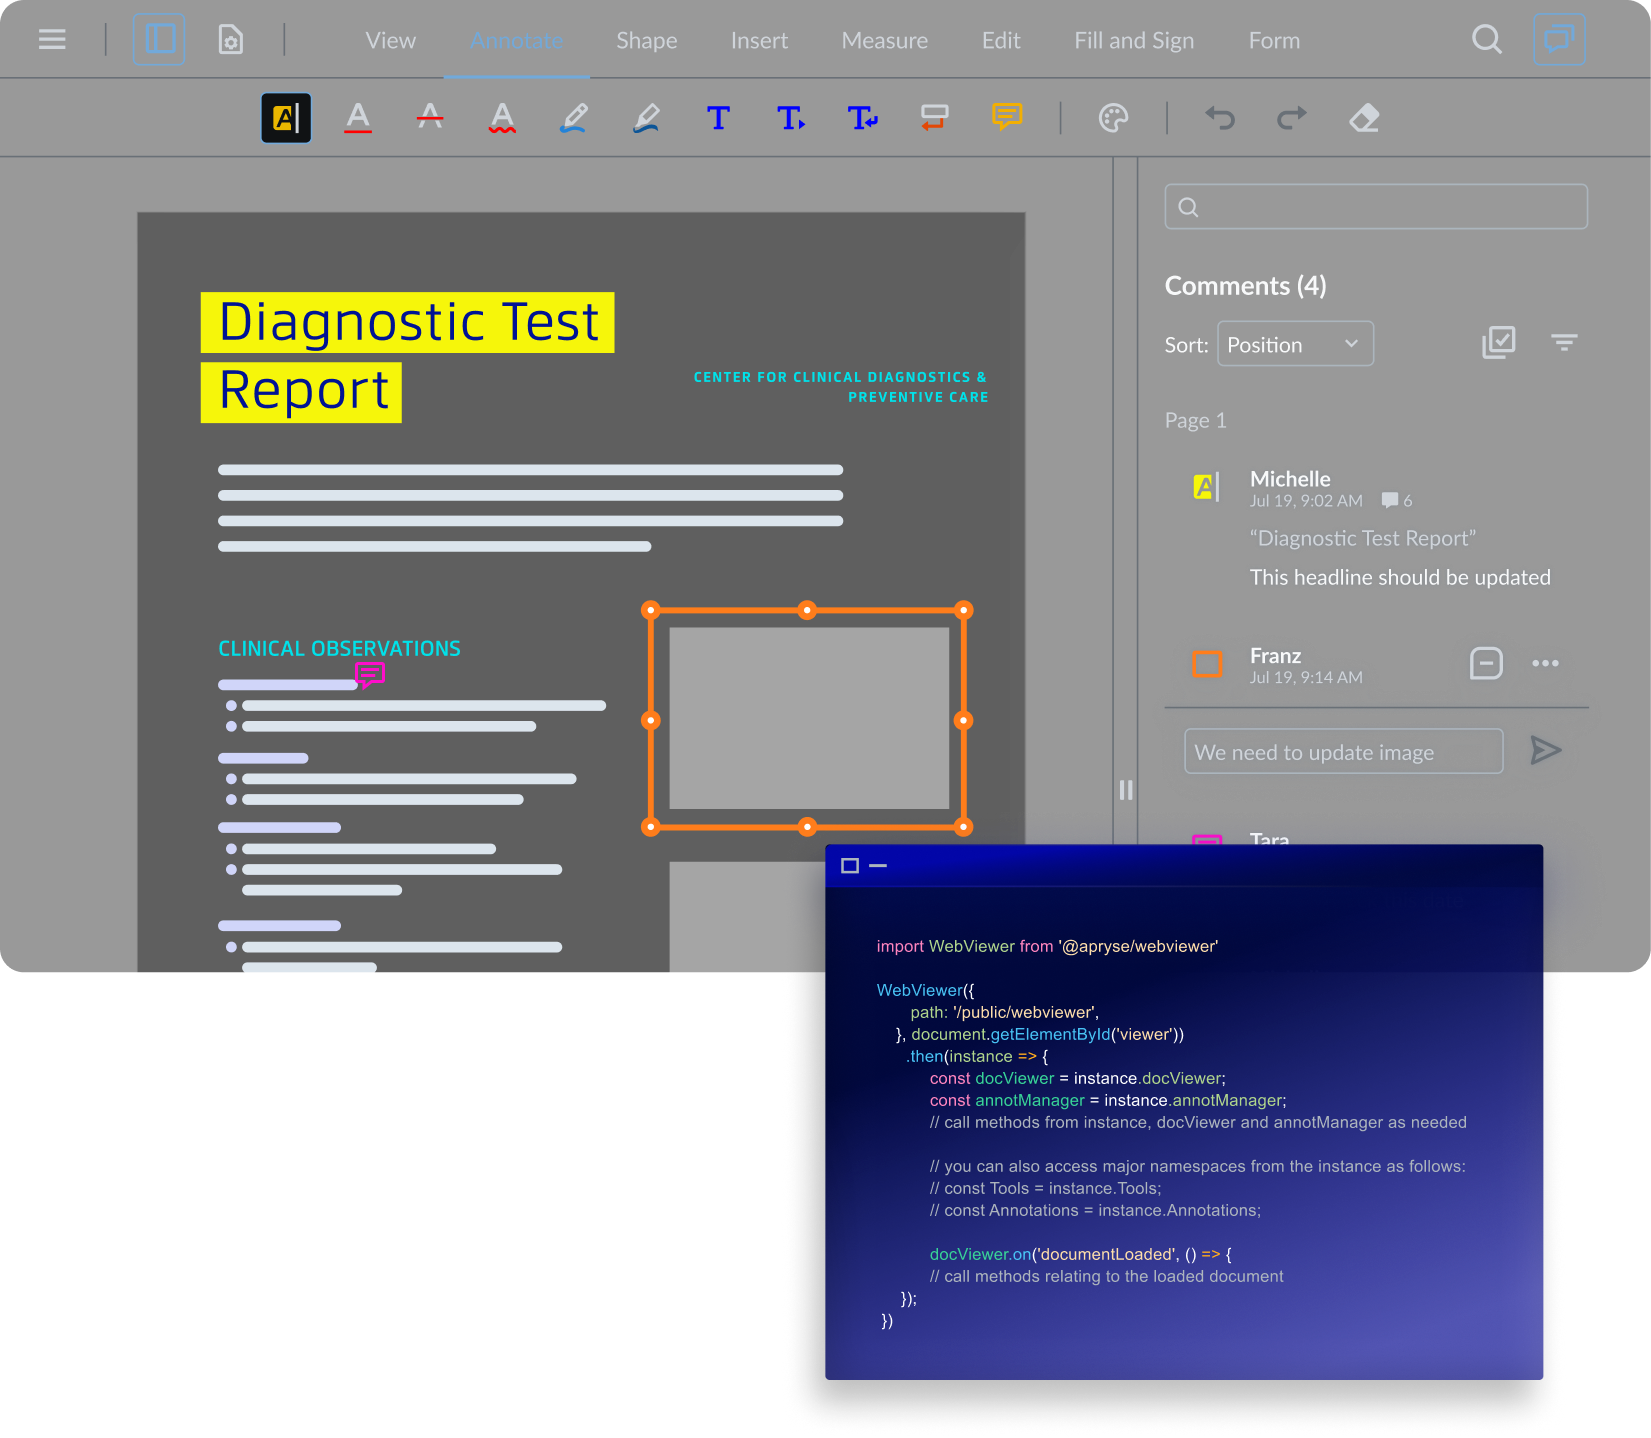Switch to the Form tab
This screenshot has width=1651, height=1438.
[1274, 41]
